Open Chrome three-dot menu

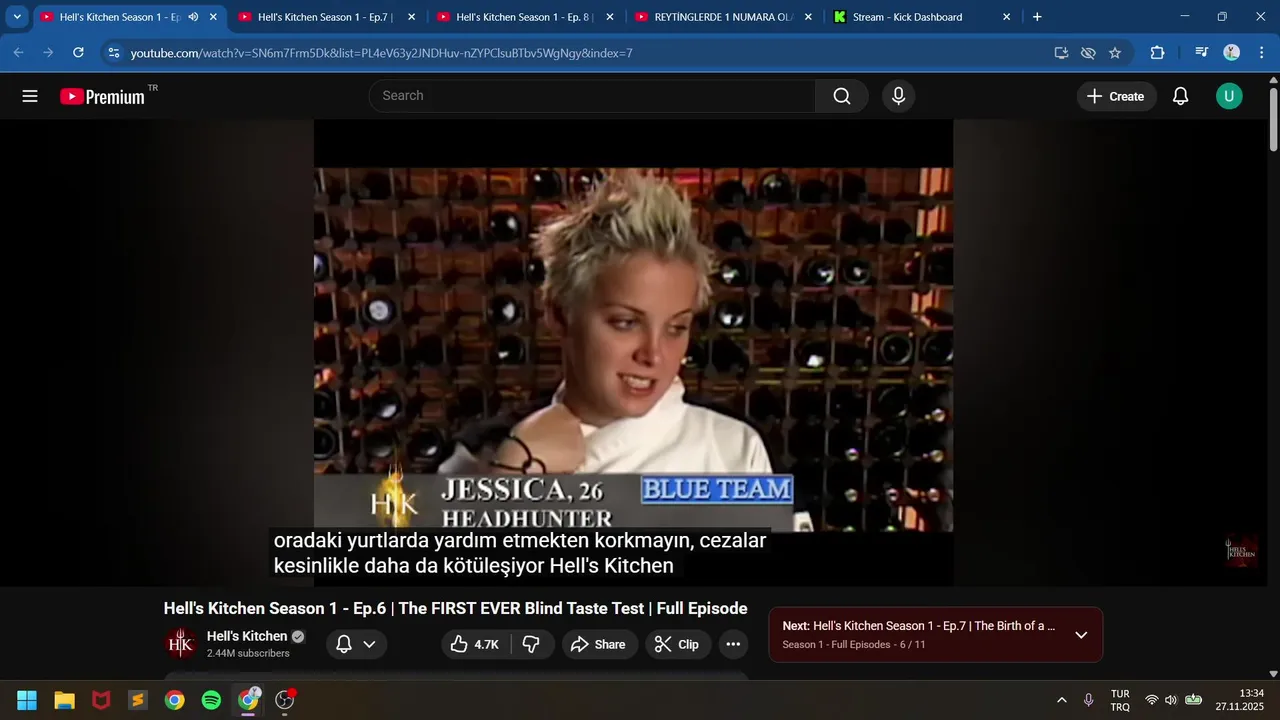click(x=1260, y=53)
